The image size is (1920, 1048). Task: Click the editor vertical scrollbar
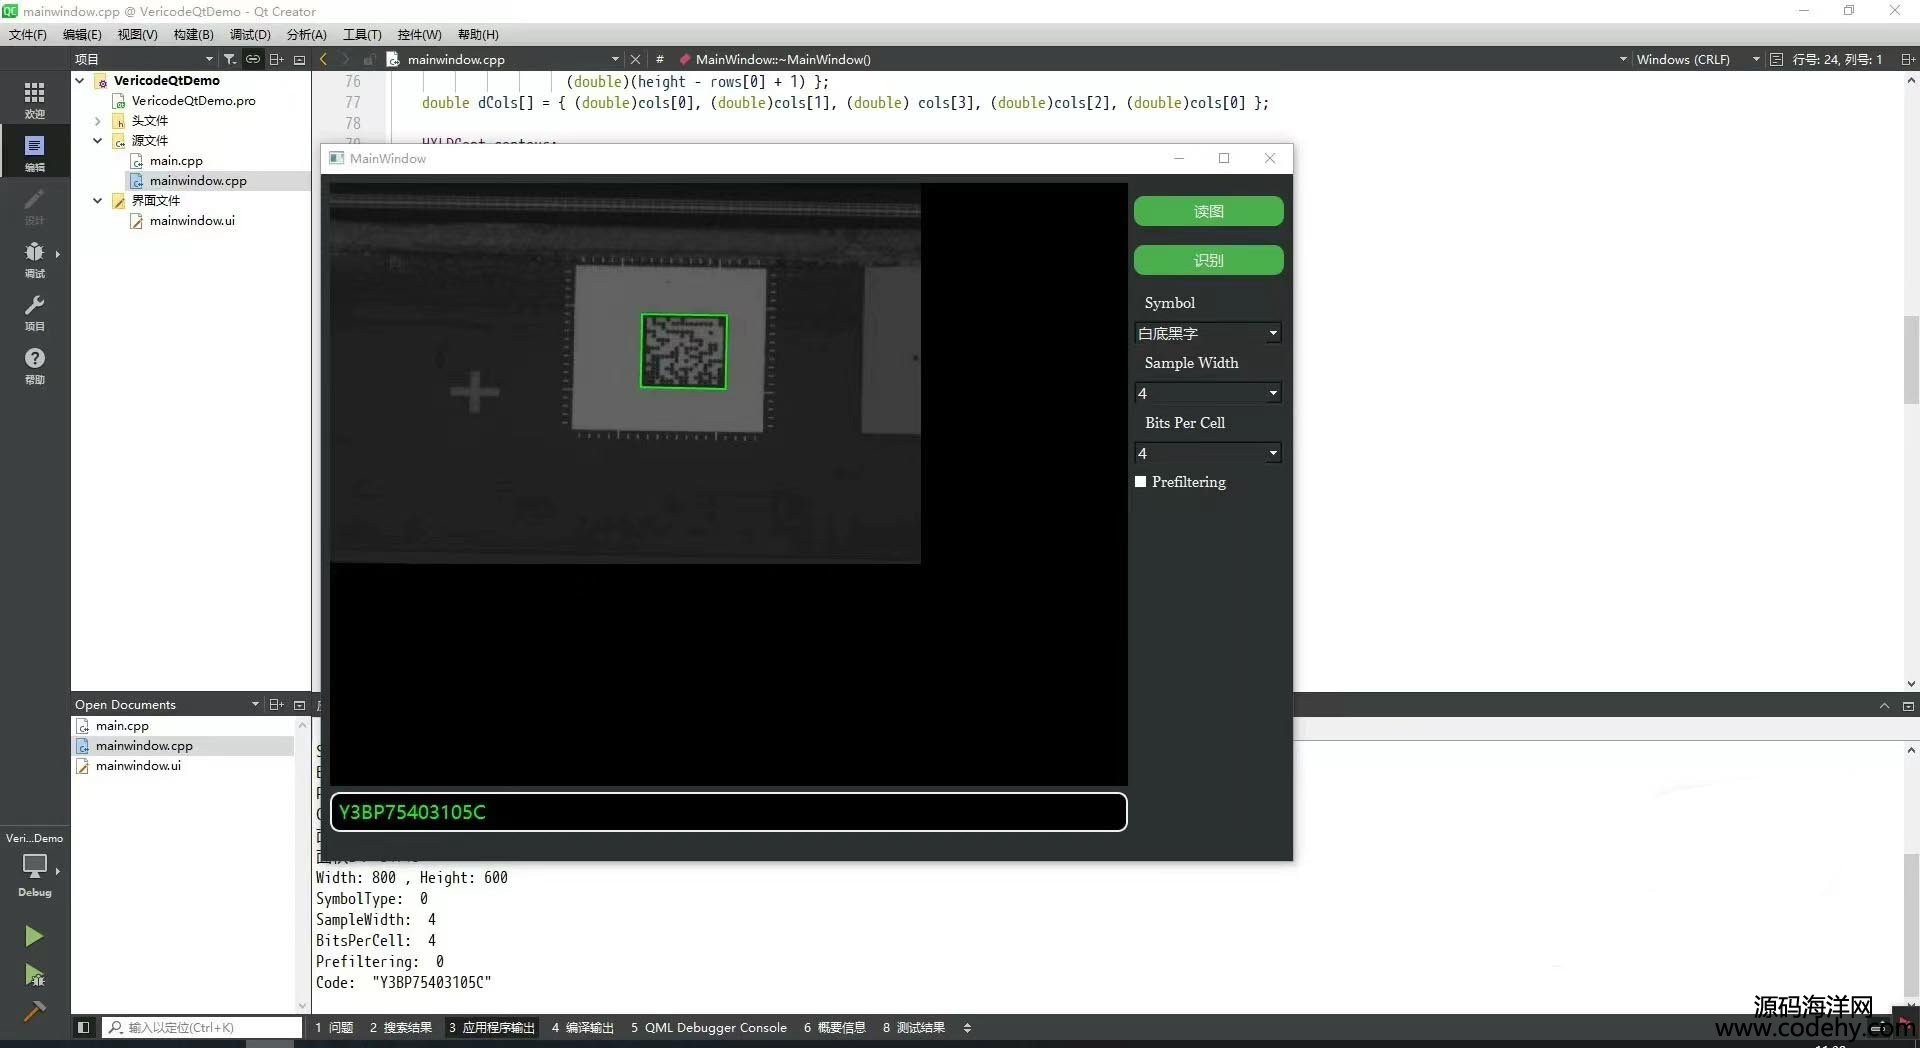[1911, 360]
